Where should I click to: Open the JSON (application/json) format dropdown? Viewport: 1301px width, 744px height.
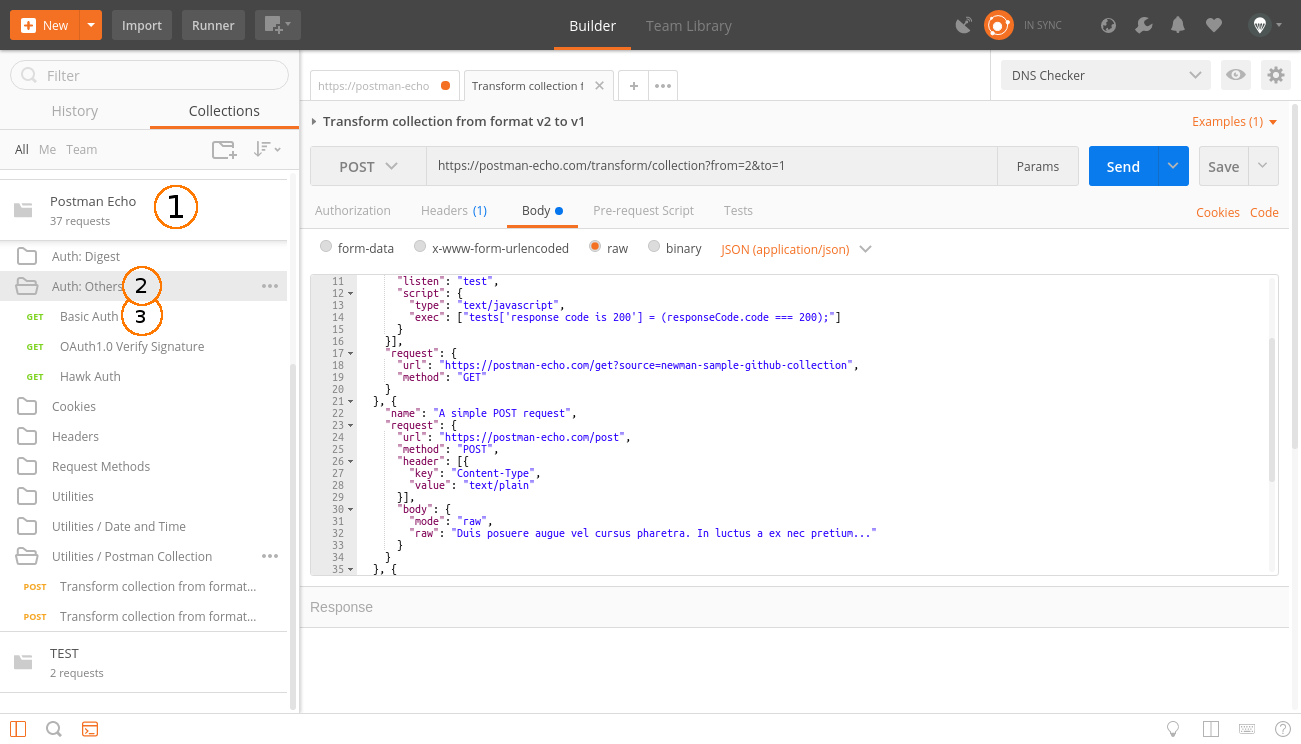click(x=795, y=247)
